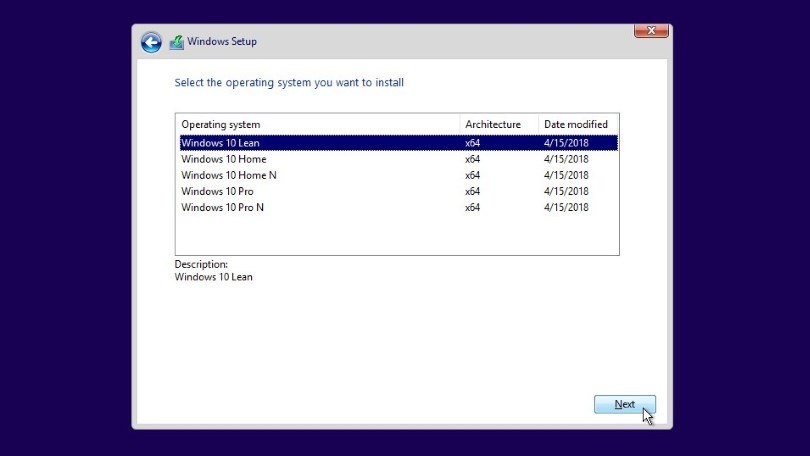Click the blue back arrow button
810x456 pixels.
coord(151,42)
